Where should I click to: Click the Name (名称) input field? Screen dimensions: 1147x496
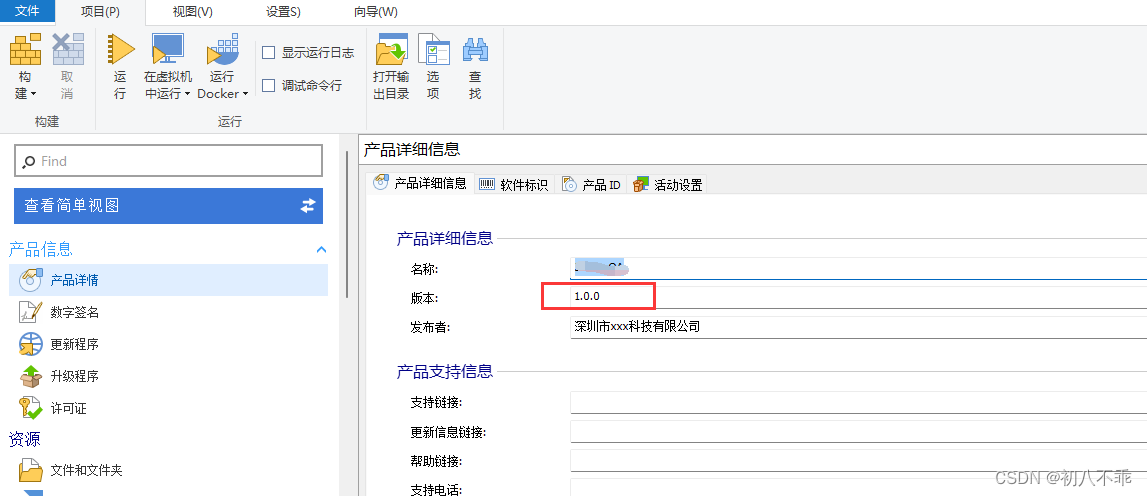point(858,268)
